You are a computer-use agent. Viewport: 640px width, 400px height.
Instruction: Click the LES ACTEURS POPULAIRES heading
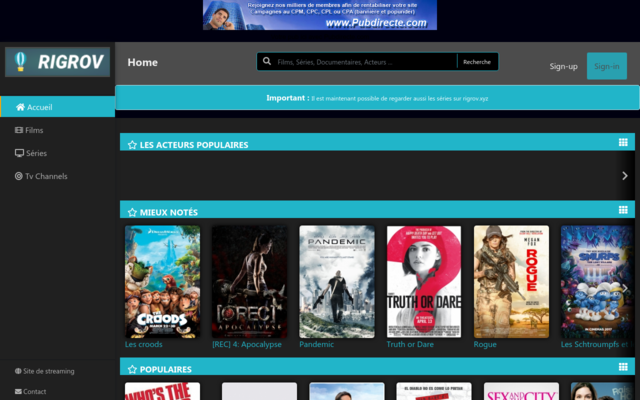pyautogui.click(x=194, y=145)
